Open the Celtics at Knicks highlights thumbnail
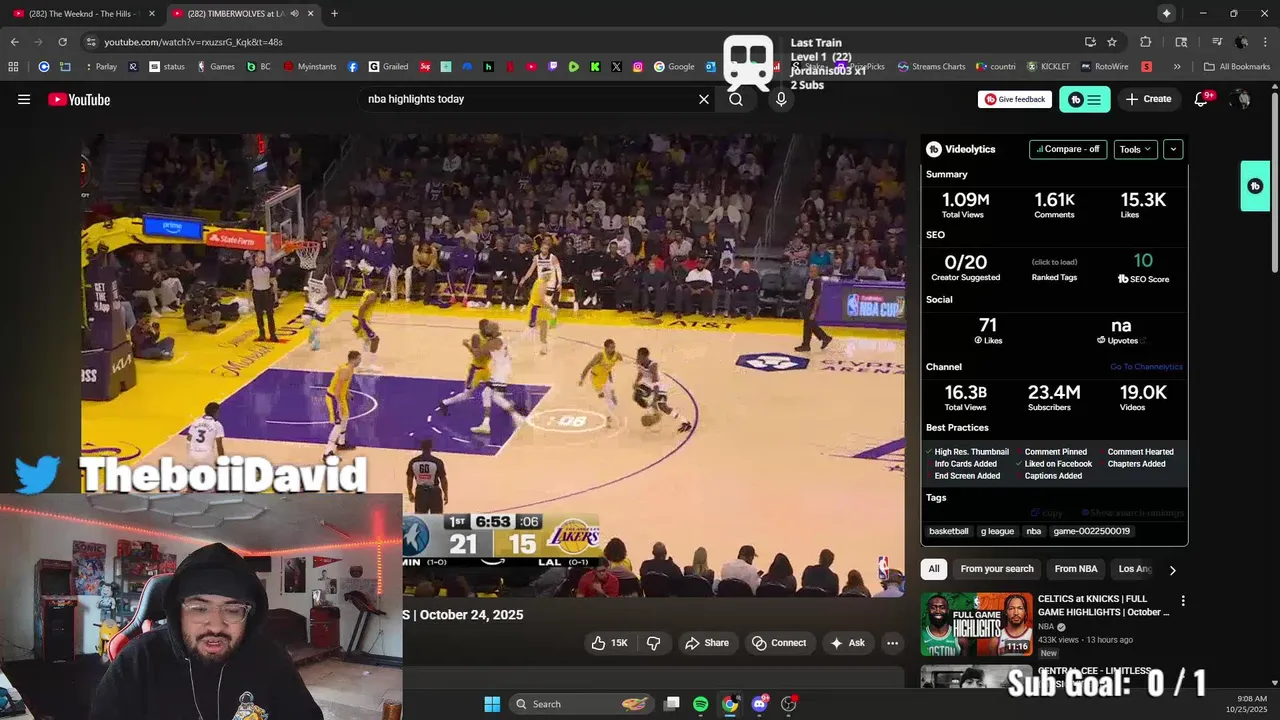This screenshot has height=720, width=1280. click(x=976, y=625)
